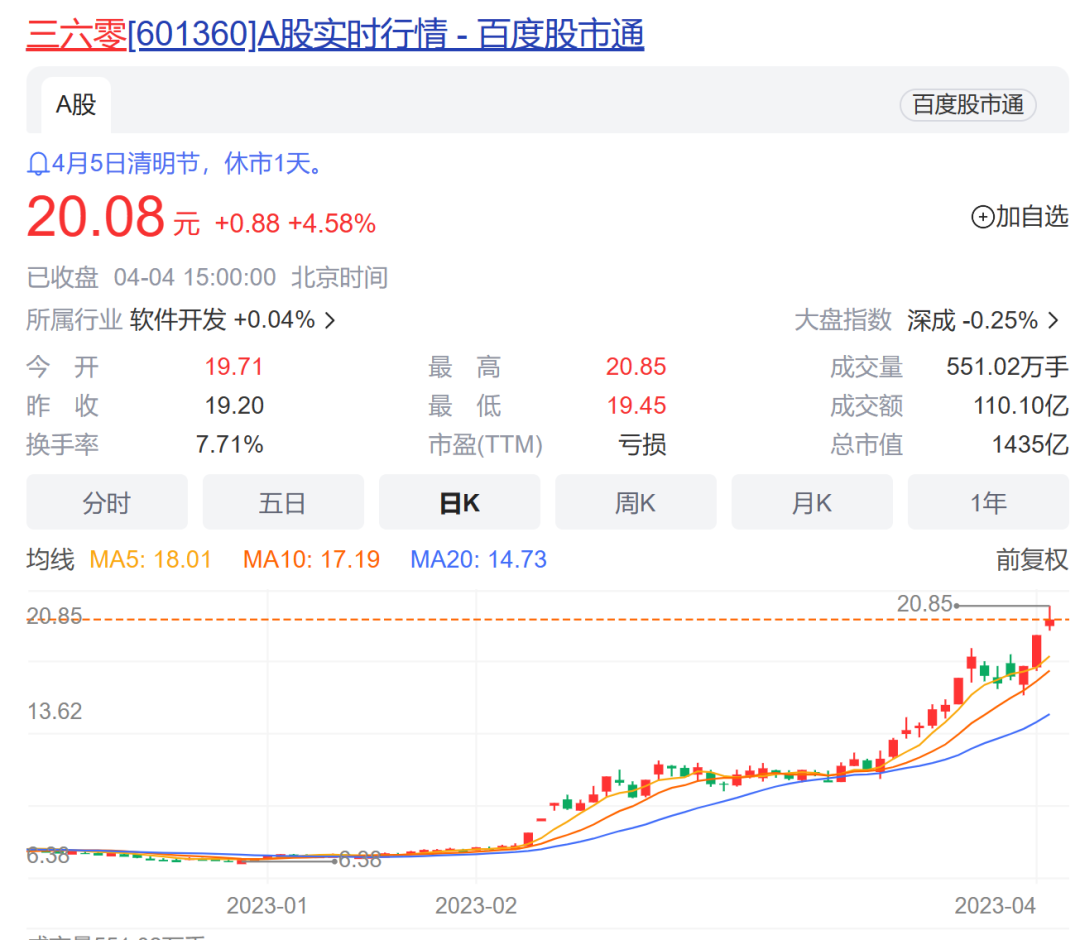
Task: Click 软件开发 +0.04% industry link
Action: (222, 320)
